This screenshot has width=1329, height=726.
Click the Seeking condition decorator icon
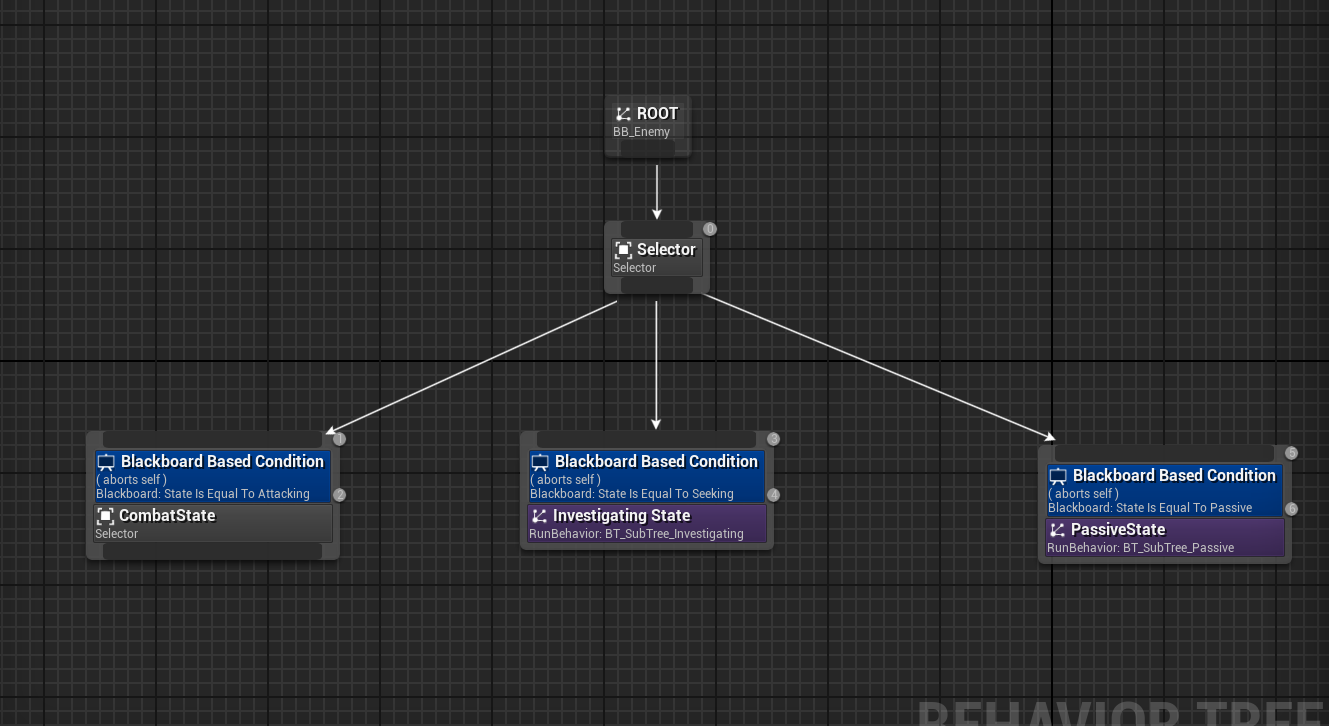point(540,463)
